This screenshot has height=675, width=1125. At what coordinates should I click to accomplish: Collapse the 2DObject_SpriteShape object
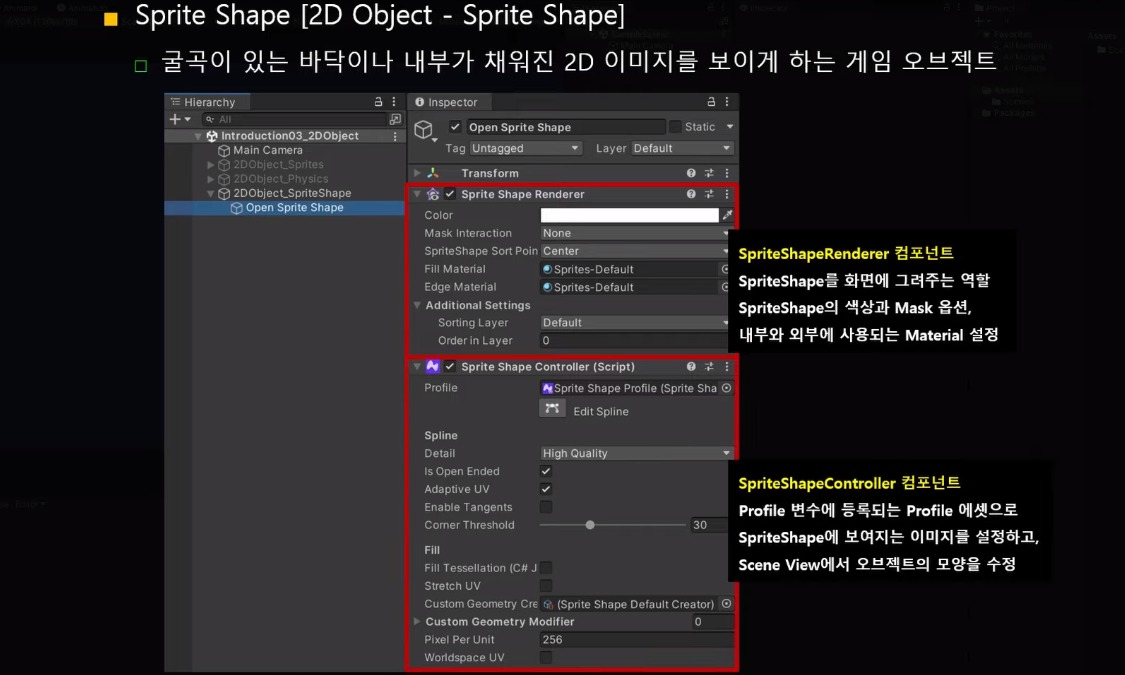click(210, 193)
